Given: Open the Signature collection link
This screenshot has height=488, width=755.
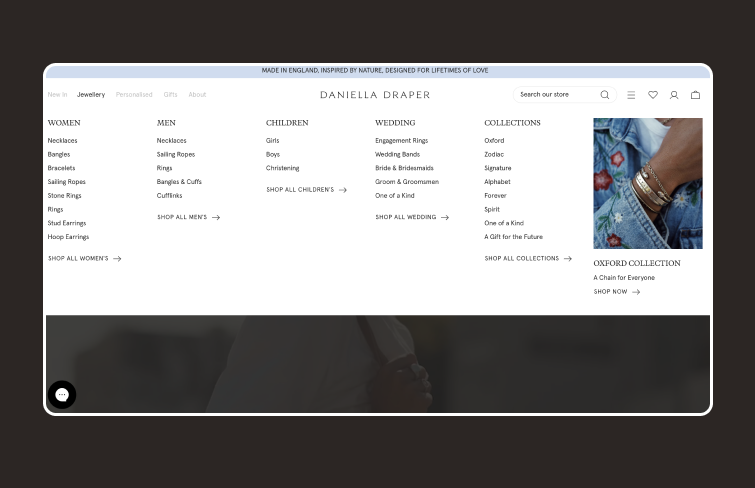Looking at the screenshot, I should [498, 168].
